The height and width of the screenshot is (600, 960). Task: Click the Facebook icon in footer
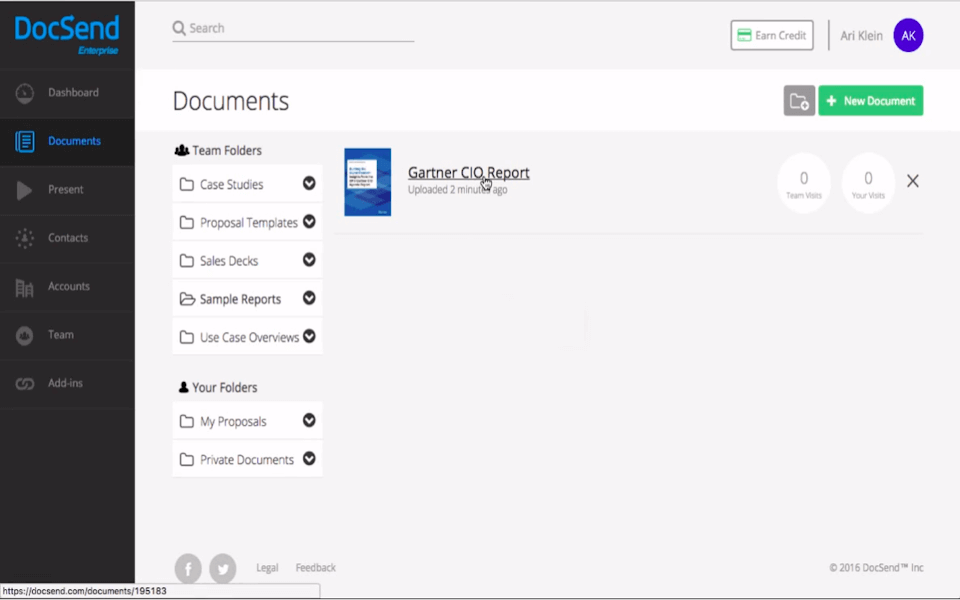tap(188, 568)
